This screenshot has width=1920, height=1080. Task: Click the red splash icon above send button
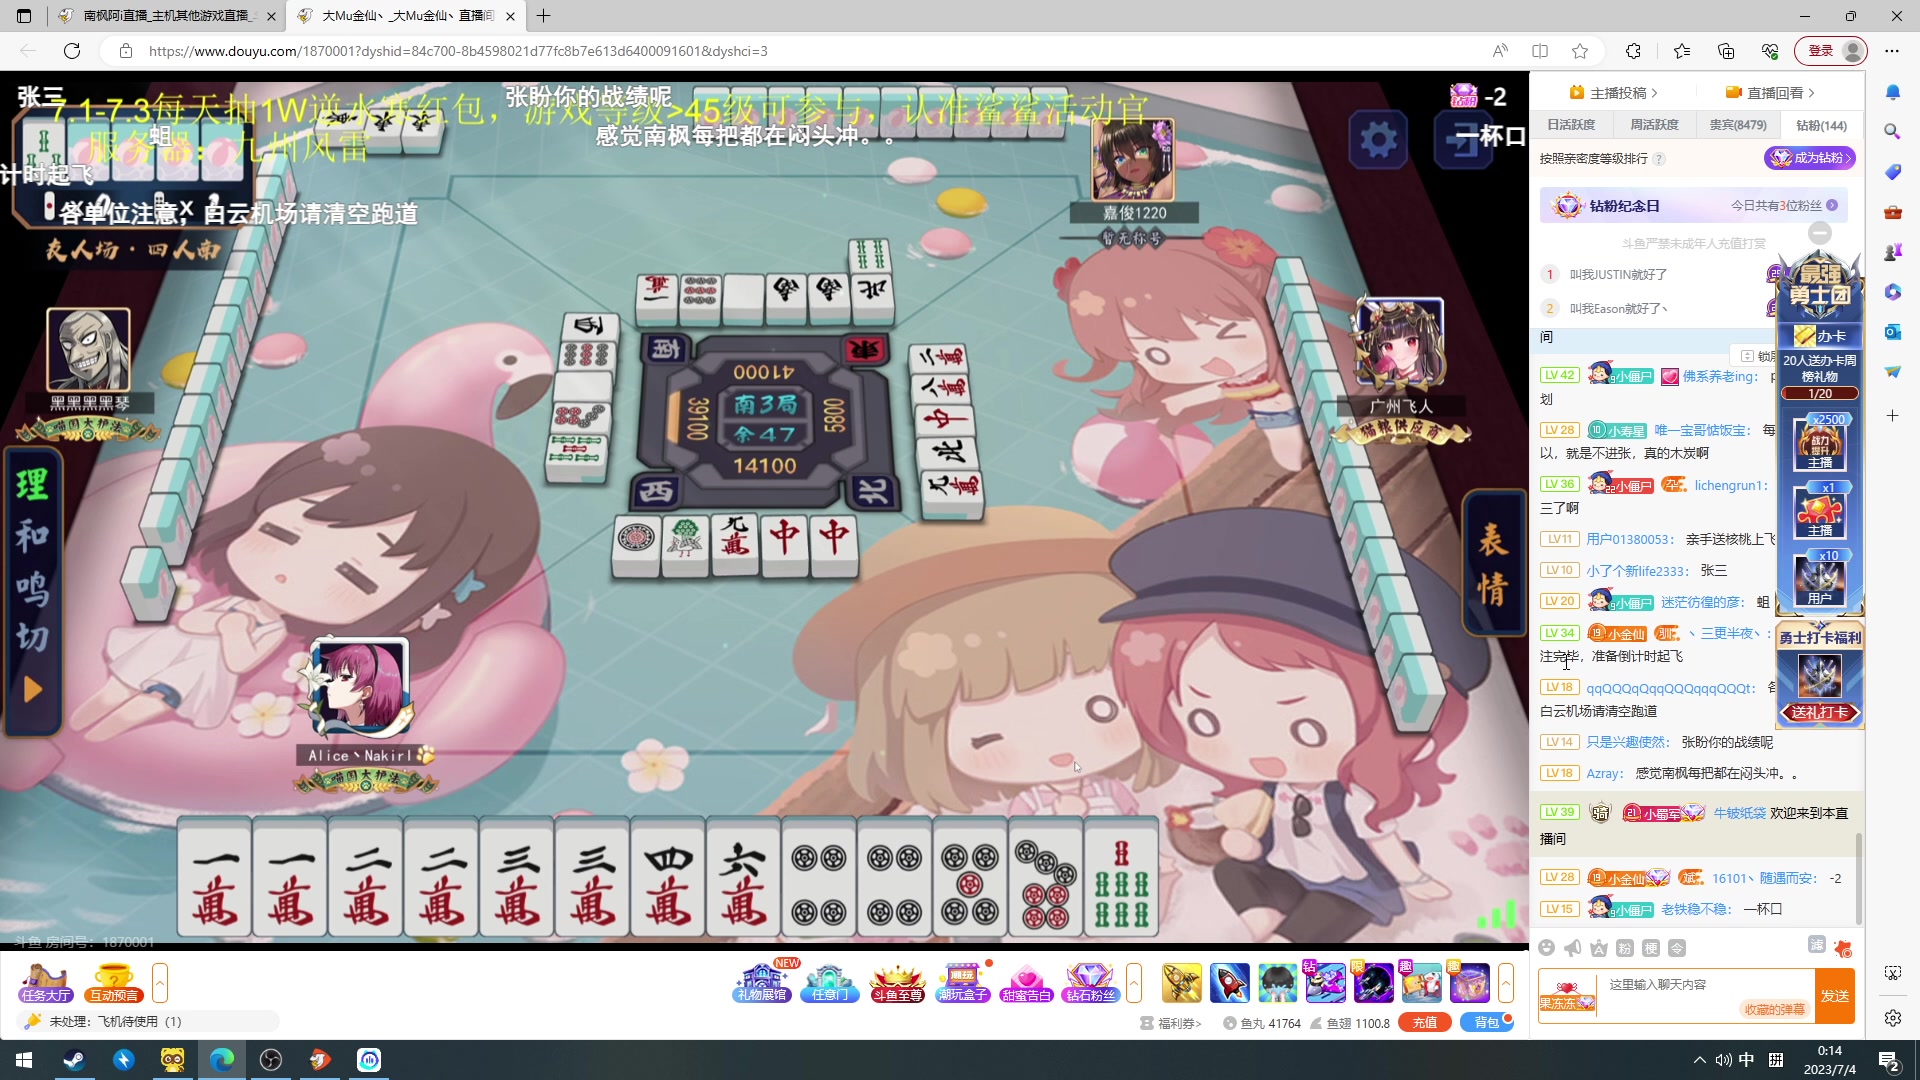[x=1843, y=948]
